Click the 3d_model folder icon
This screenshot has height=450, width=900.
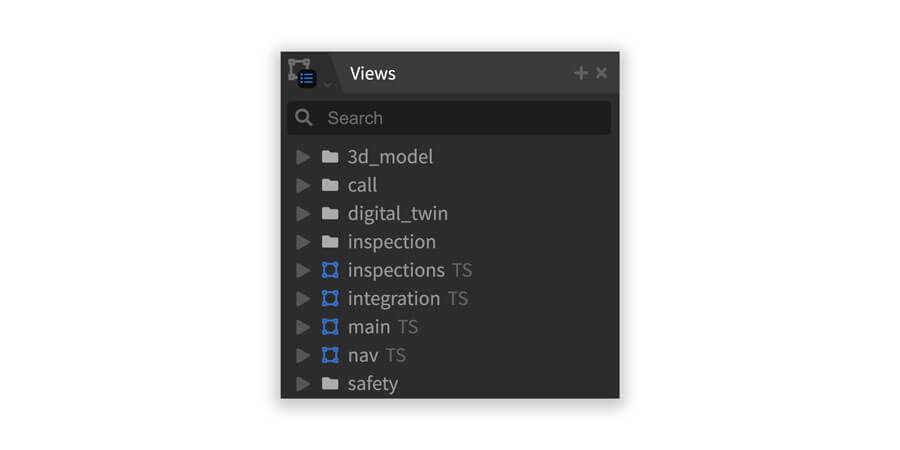(x=330, y=157)
